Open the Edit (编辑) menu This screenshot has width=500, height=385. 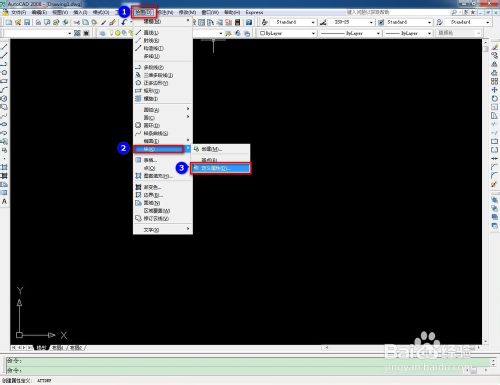(39, 12)
